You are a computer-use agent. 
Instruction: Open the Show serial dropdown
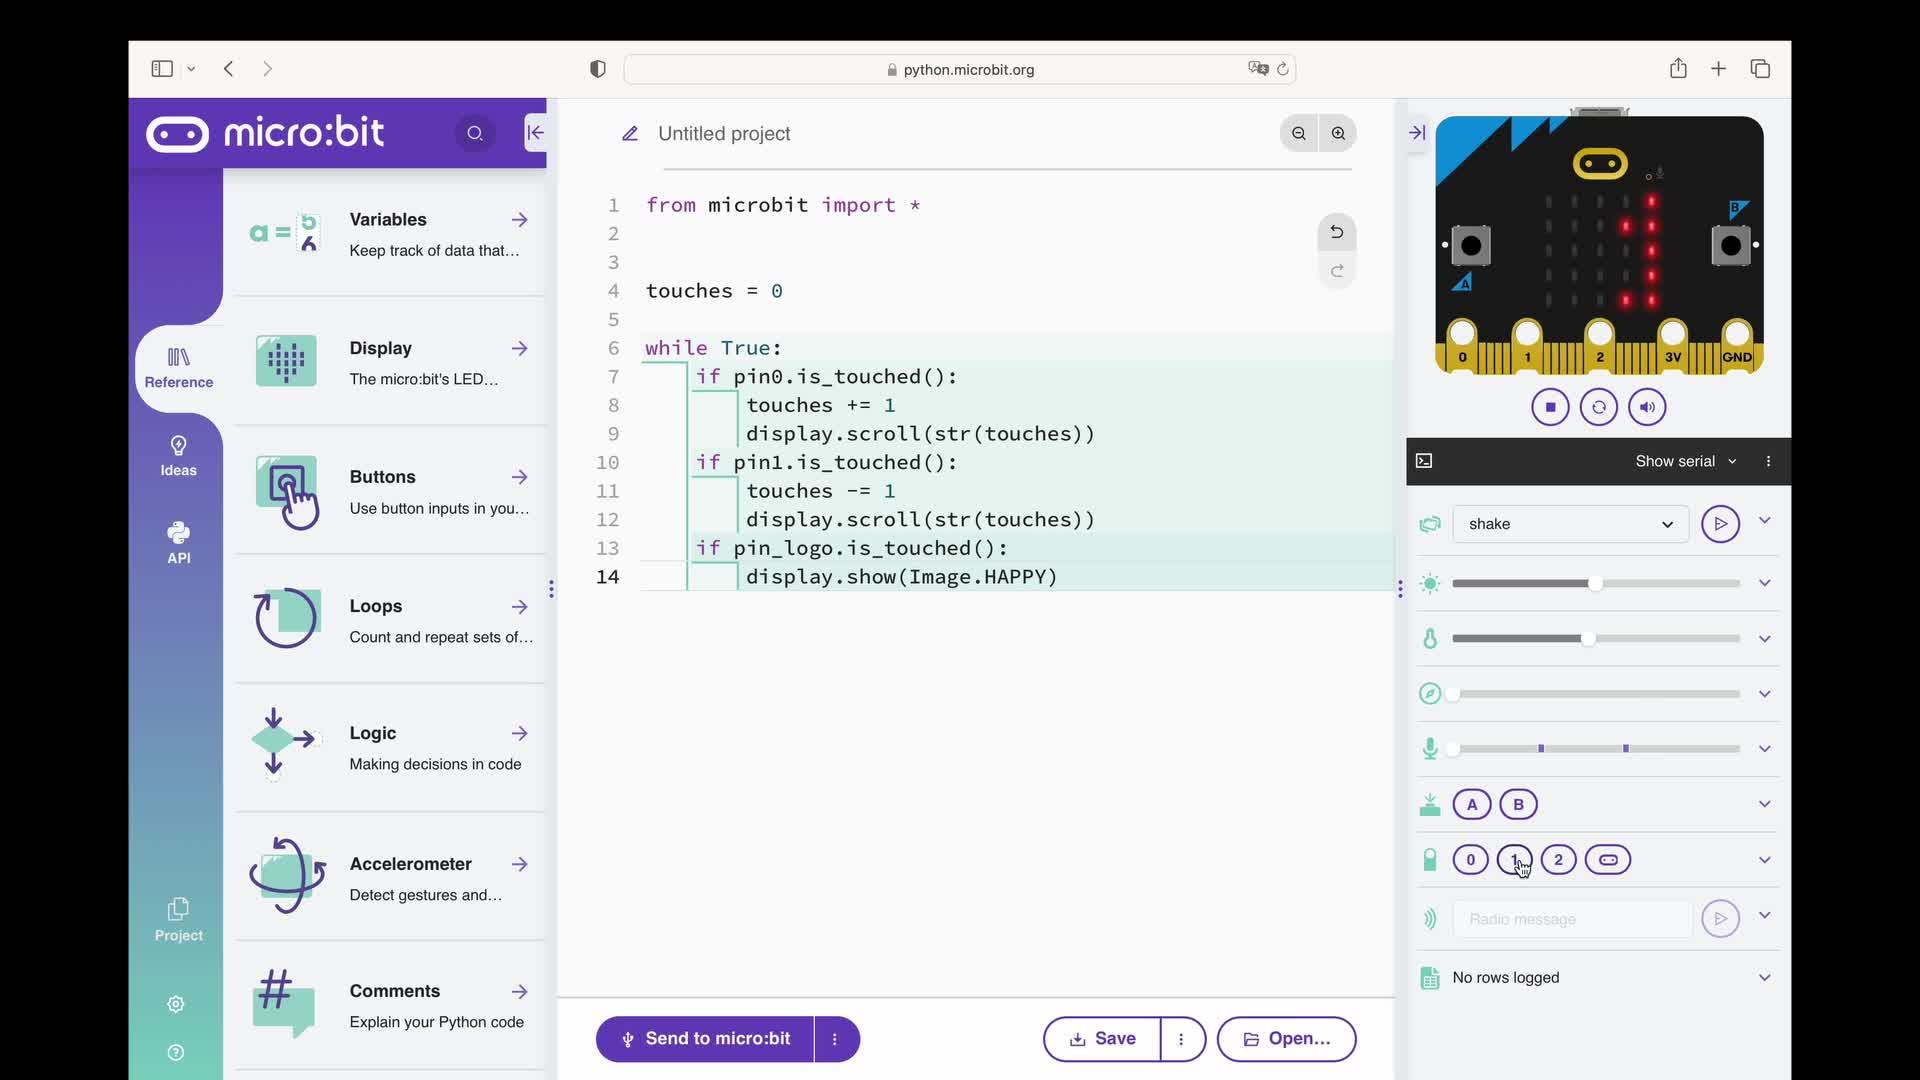tap(1684, 461)
